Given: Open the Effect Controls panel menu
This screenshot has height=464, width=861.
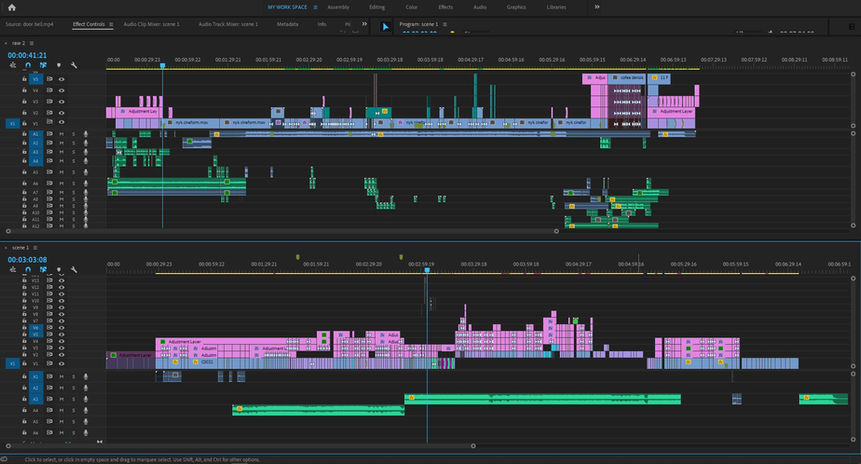Looking at the screenshot, I should coord(111,23).
